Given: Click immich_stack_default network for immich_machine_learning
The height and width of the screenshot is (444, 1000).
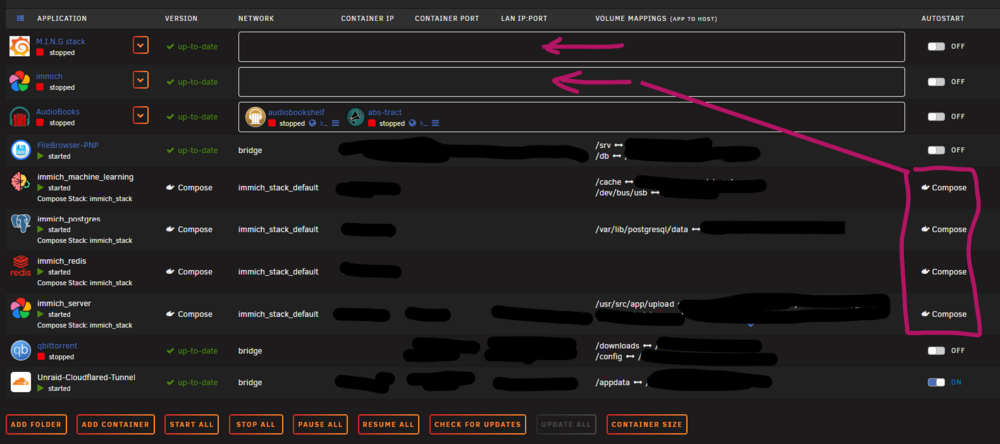Looking at the screenshot, I should [278, 188].
